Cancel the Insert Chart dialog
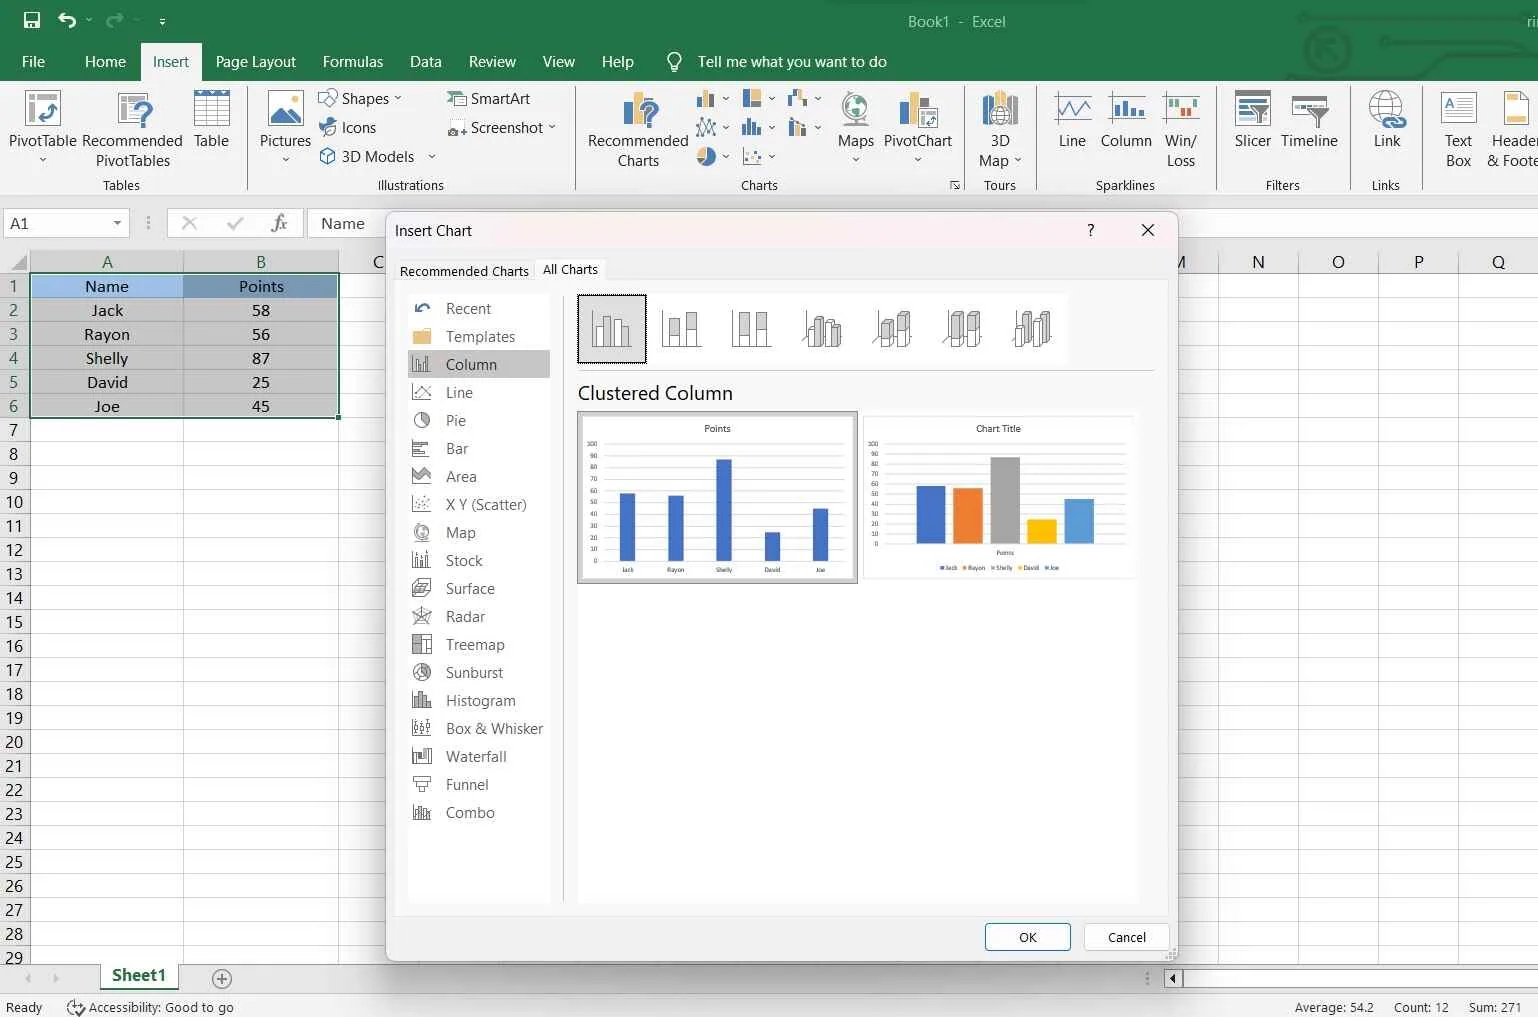This screenshot has height=1017, width=1538. coord(1125,937)
